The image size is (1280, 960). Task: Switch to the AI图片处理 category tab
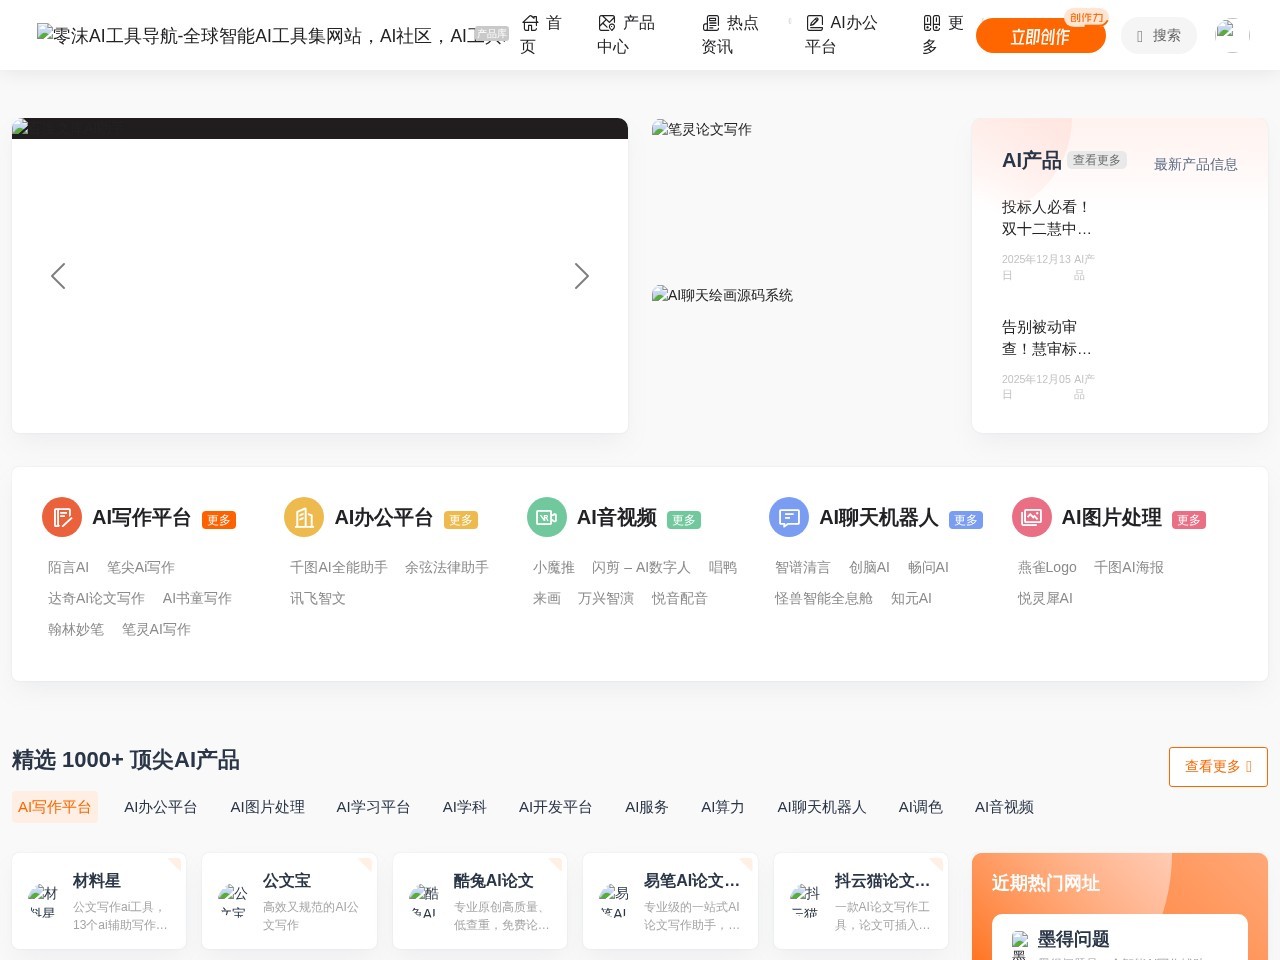(267, 807)
